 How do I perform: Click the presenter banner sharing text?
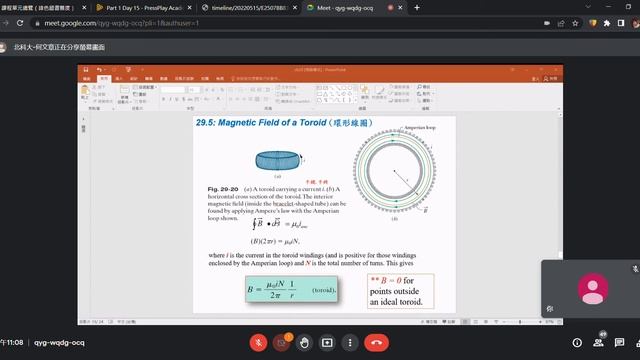click(x=59, y=47)
